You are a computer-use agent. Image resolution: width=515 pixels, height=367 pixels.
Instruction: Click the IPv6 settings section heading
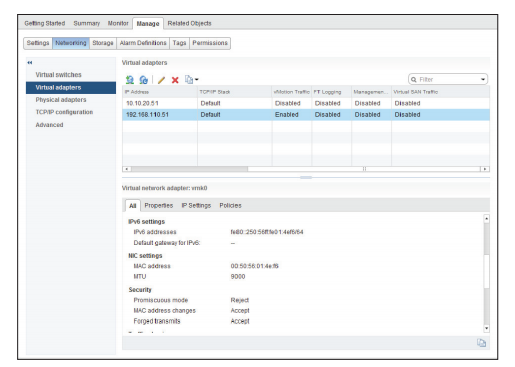(x=146, y=222)
